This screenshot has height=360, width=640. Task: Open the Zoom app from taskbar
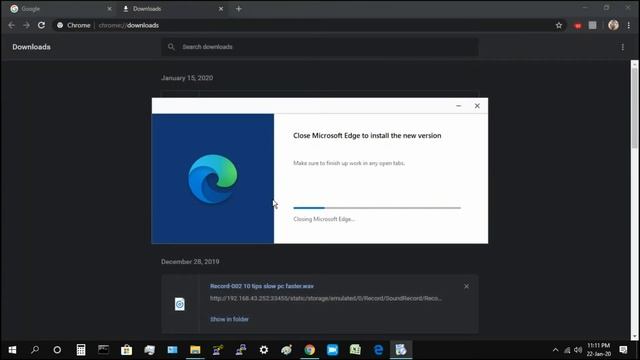coord(332,350)
